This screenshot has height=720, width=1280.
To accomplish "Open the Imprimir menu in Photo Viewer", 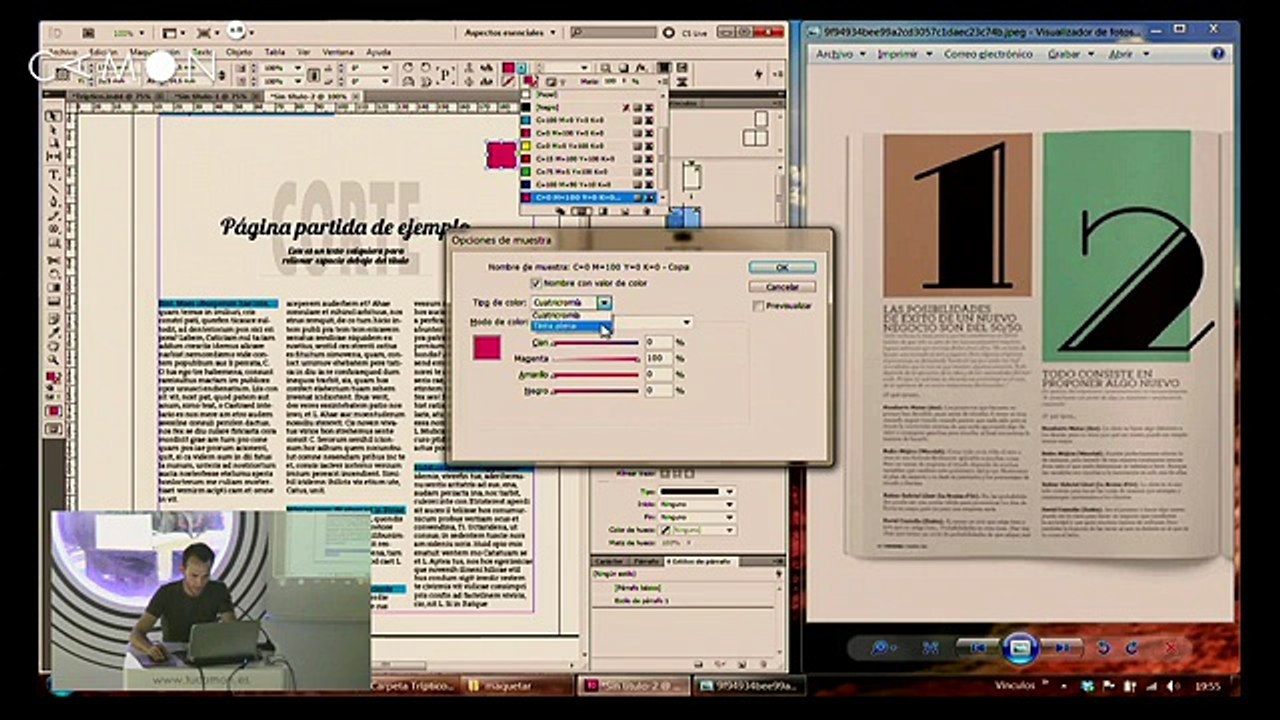I will pos(904,54).
